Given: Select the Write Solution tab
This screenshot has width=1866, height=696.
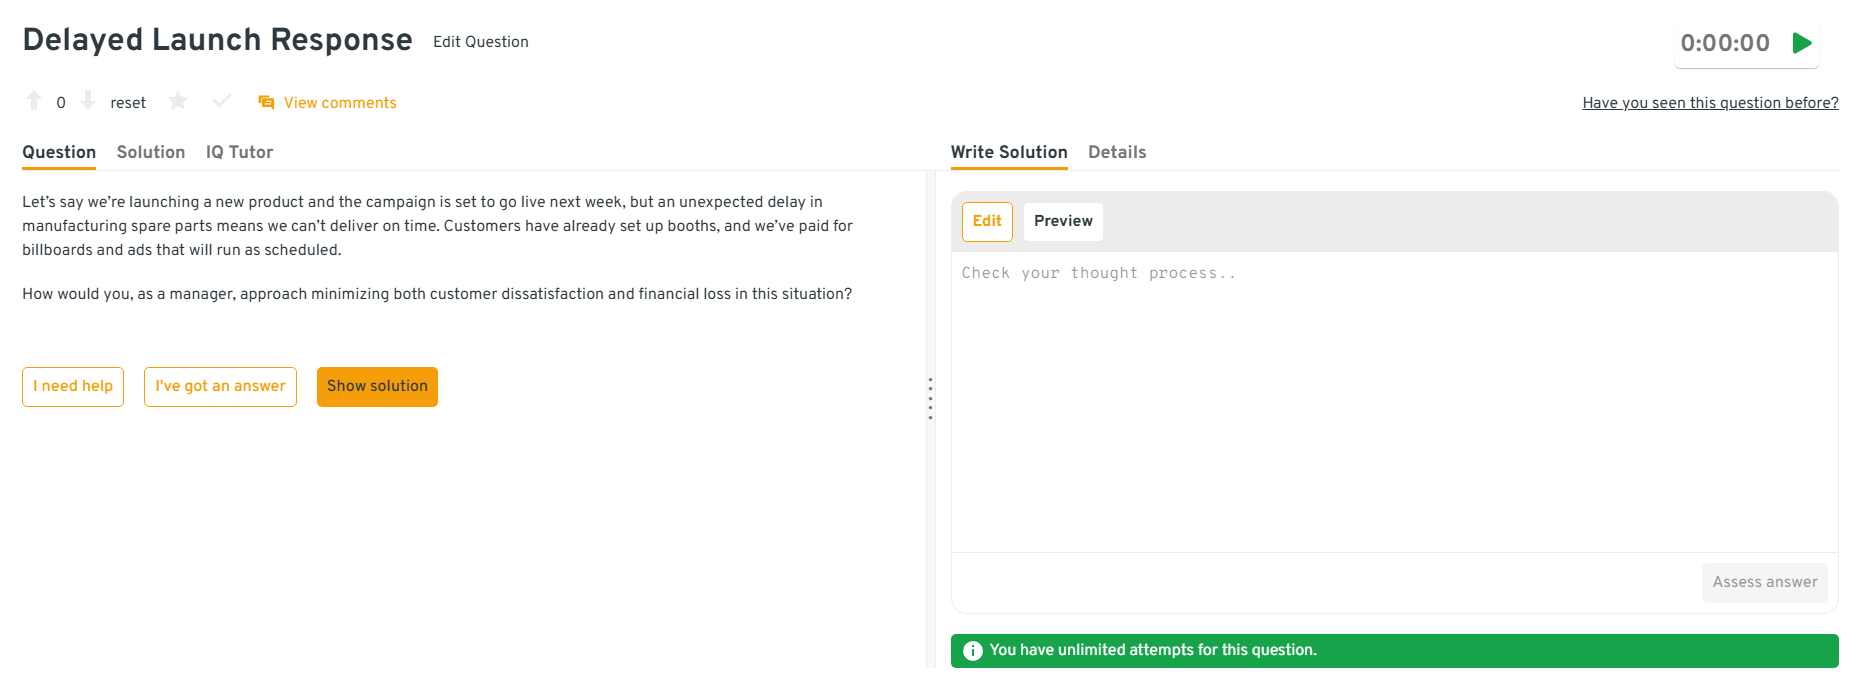Looking at the screenshot, I should 1008,152.
